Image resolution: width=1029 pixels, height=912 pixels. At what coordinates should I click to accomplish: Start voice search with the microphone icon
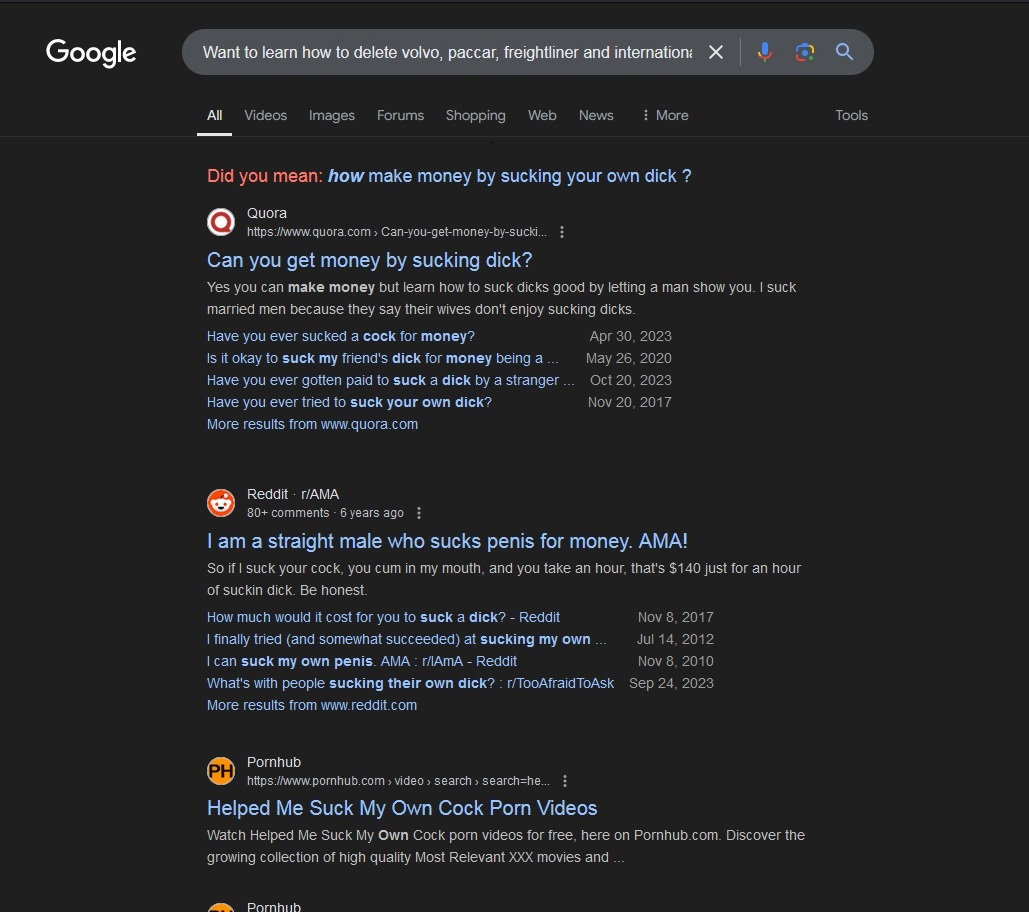tap(765, 52)
